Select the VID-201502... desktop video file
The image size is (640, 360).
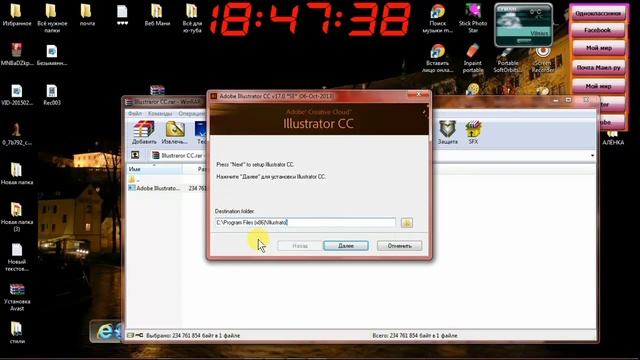tap(17, 94)
